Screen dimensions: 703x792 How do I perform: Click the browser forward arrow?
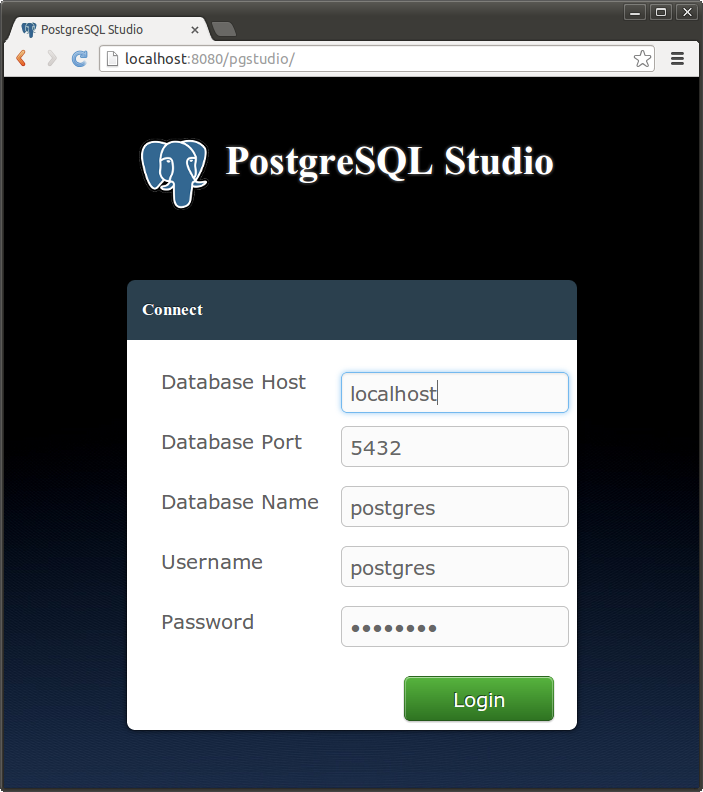pos(51,59)
